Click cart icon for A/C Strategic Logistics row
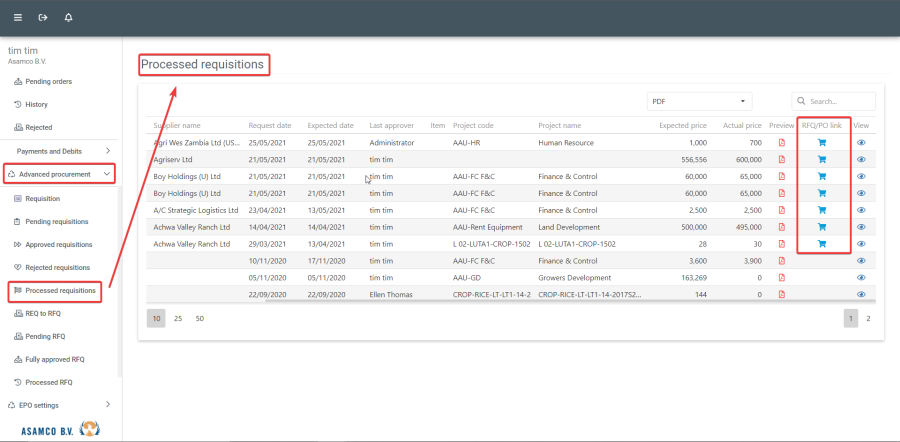 click(x=822, y=210)
